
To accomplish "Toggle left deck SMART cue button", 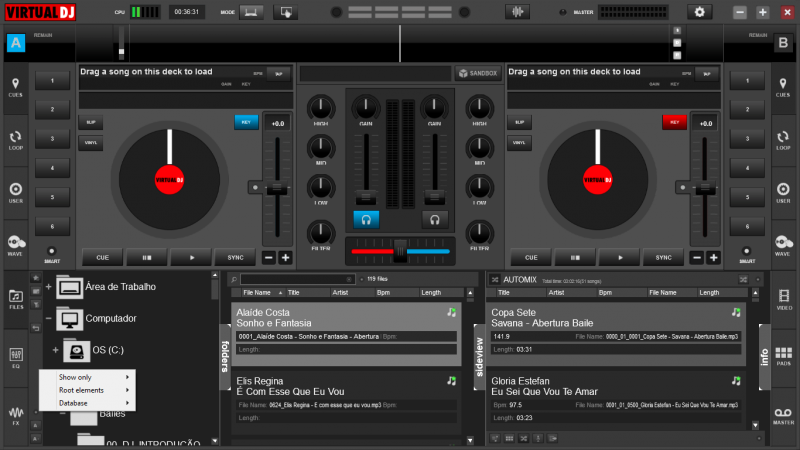I will point(52,251).
